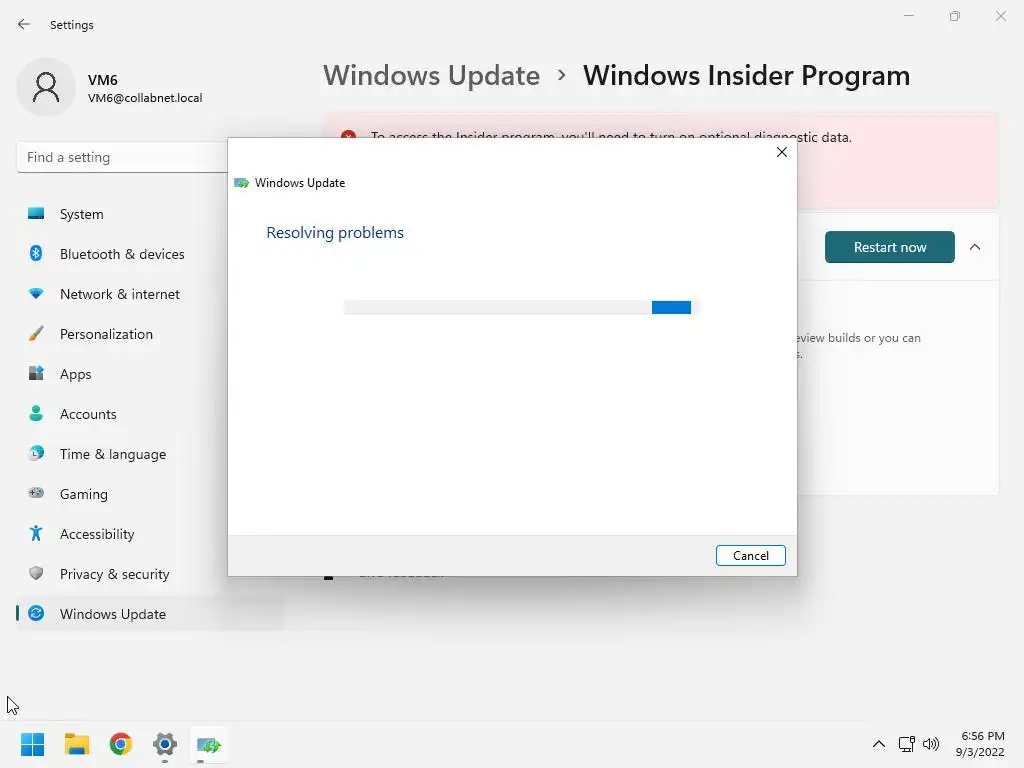Close the Windows Update troubleshooter dialog
Viewport: 1024px width, 768px height.
coord(782,152)
